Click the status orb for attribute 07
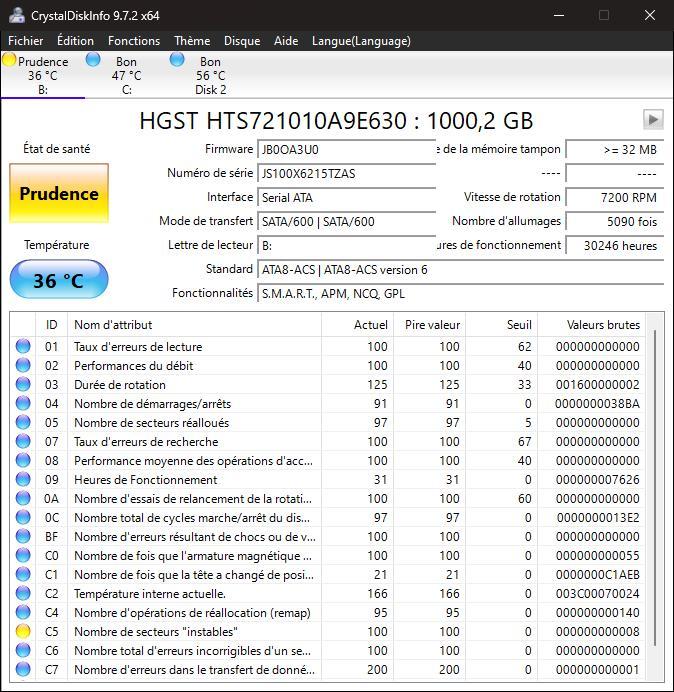Image resolution: width=674 pixels, height=692 pixels. point(23,441)
